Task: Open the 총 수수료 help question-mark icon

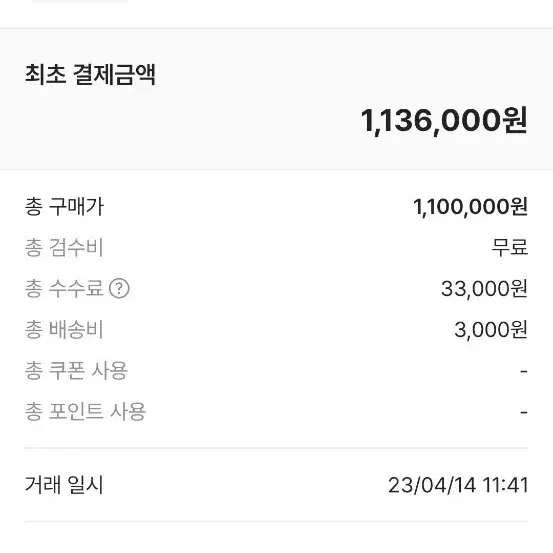Action: point(119,288)
